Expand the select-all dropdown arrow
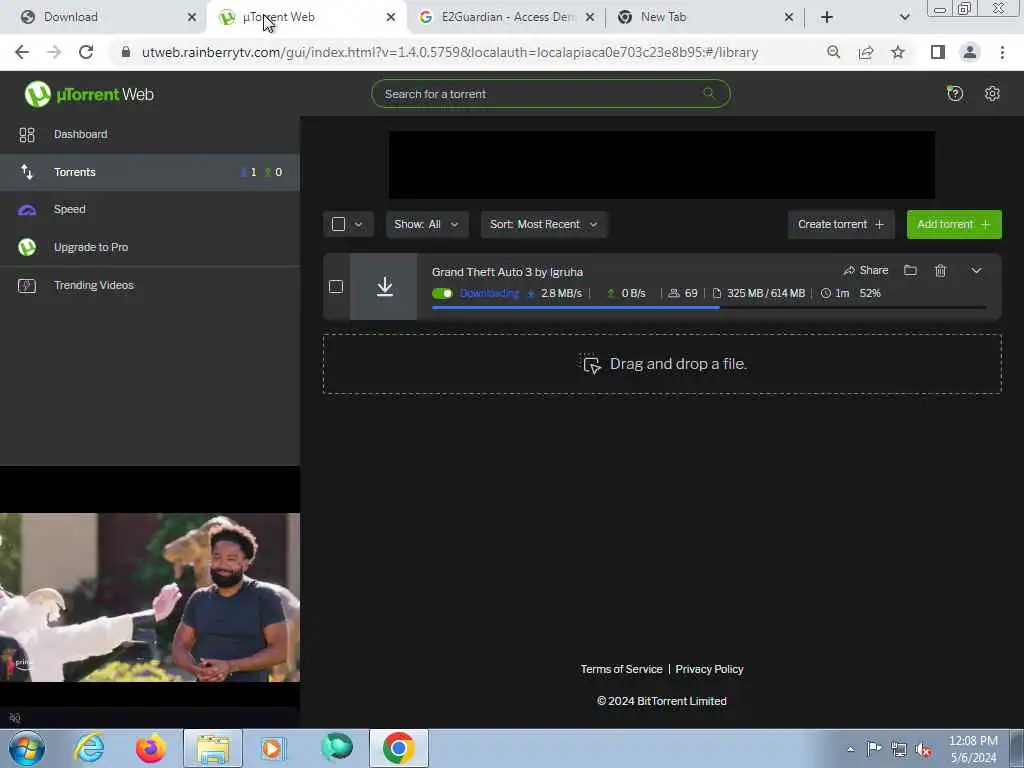Image resolution: width=1024 pixels, height=768 pixels. click(359, 224)
